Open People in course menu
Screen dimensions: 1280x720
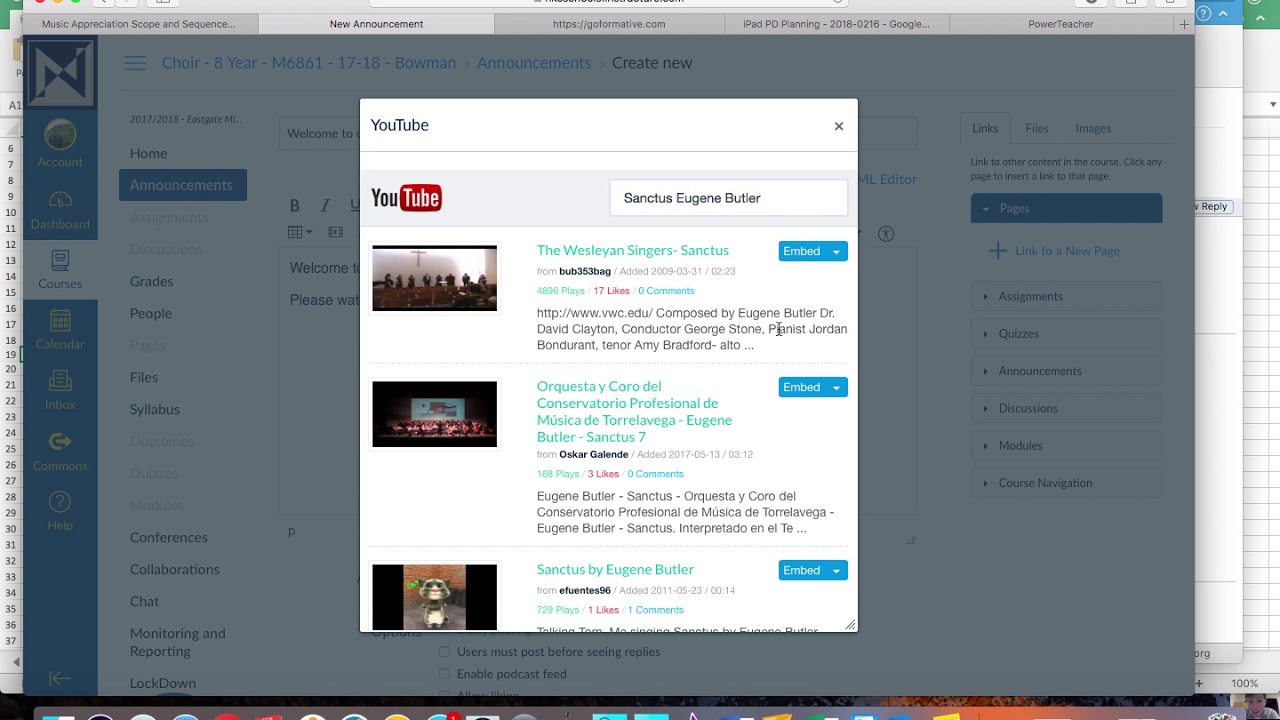coord(150,313)
